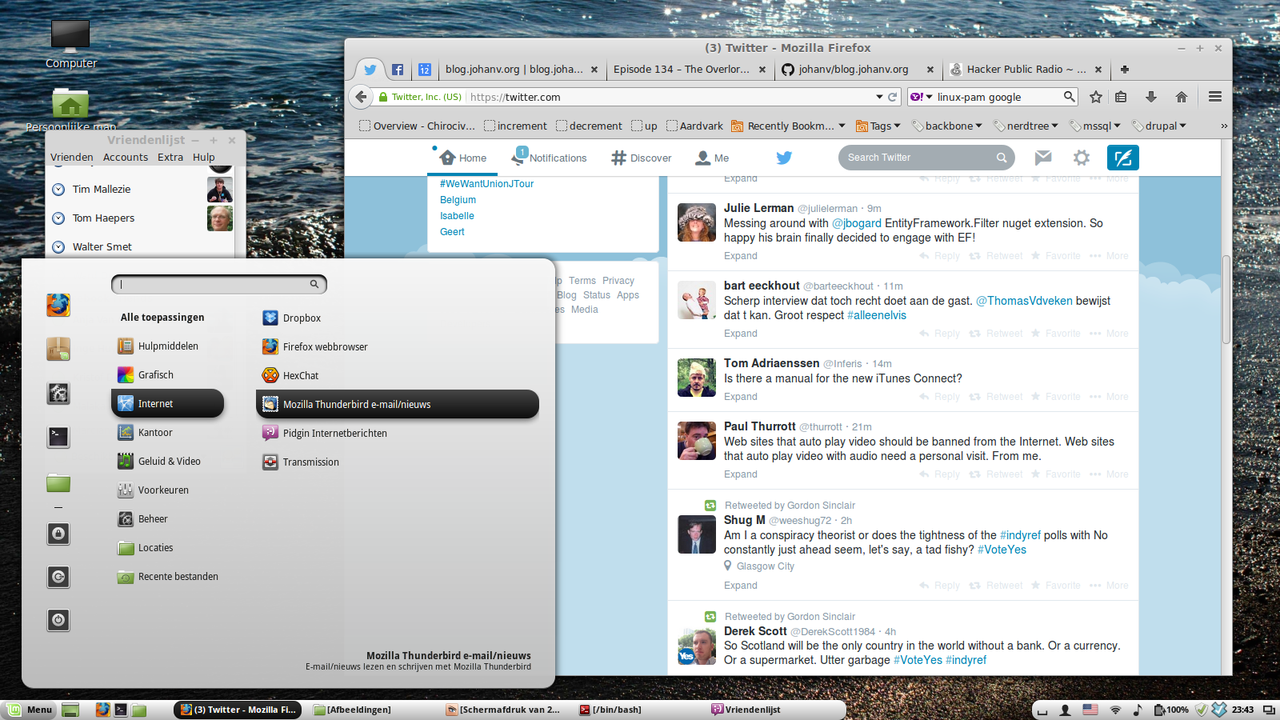Show more bookmarks with the overflow chevron
This screenshot has width=1280, height=720.
pyautogui.click(x=1224, y=126)
